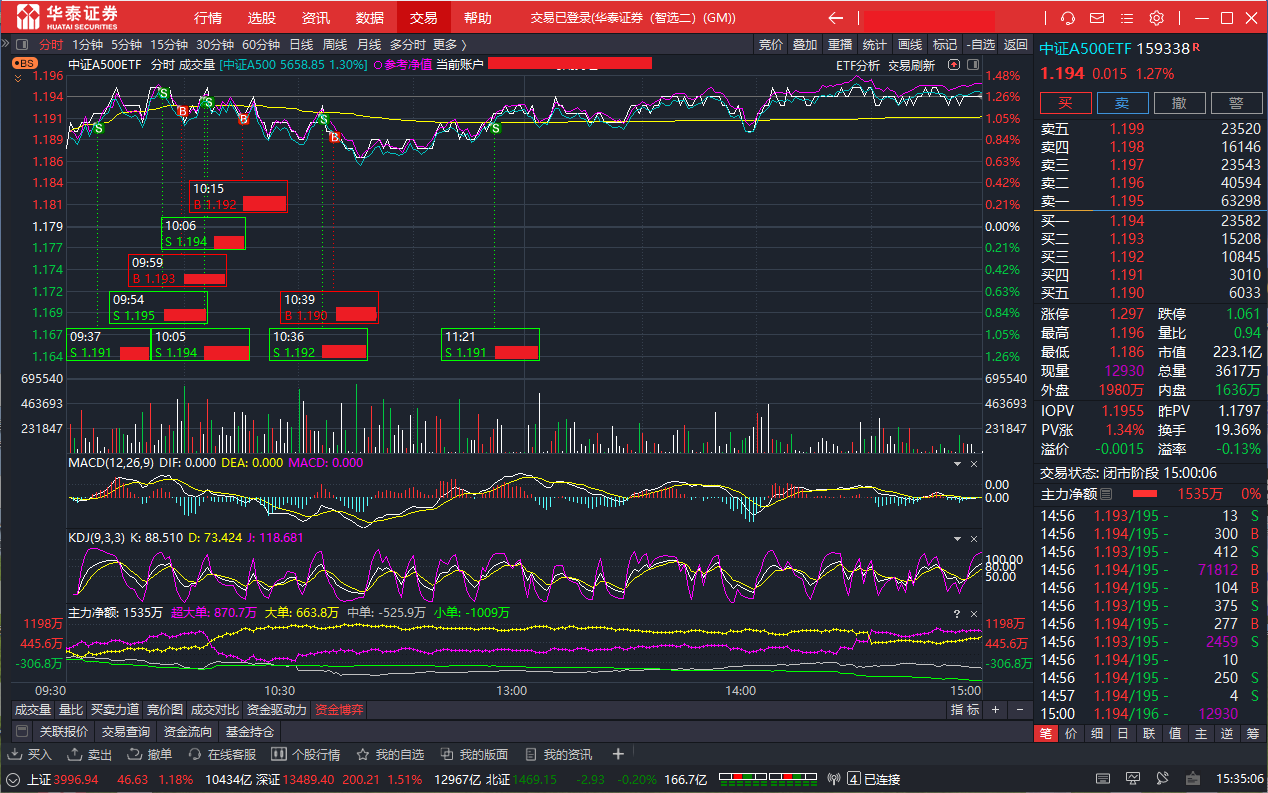1268x793 pixels.
Task: Click the red 买 buy button
Action: point(1065,103)
